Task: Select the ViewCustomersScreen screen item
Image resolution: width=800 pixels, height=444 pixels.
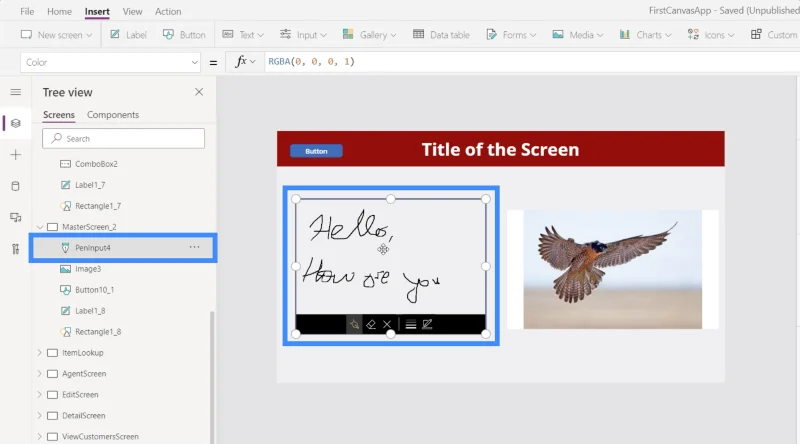Action: [x=100, y=436]
